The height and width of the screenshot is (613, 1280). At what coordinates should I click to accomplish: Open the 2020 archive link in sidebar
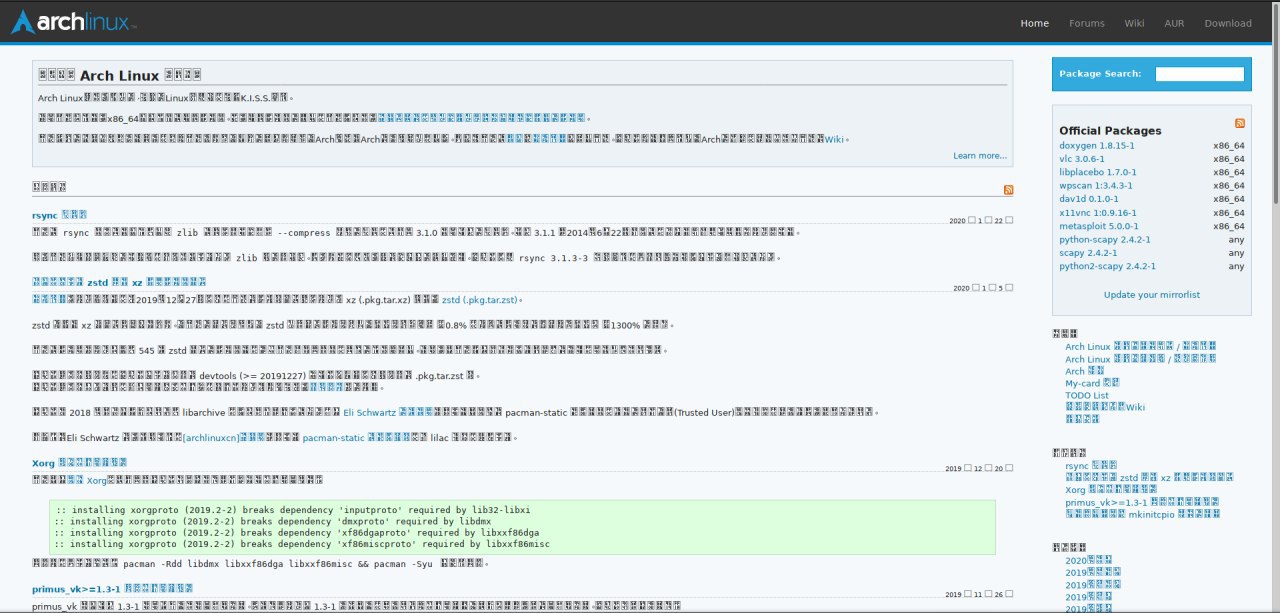(1088, 561)
